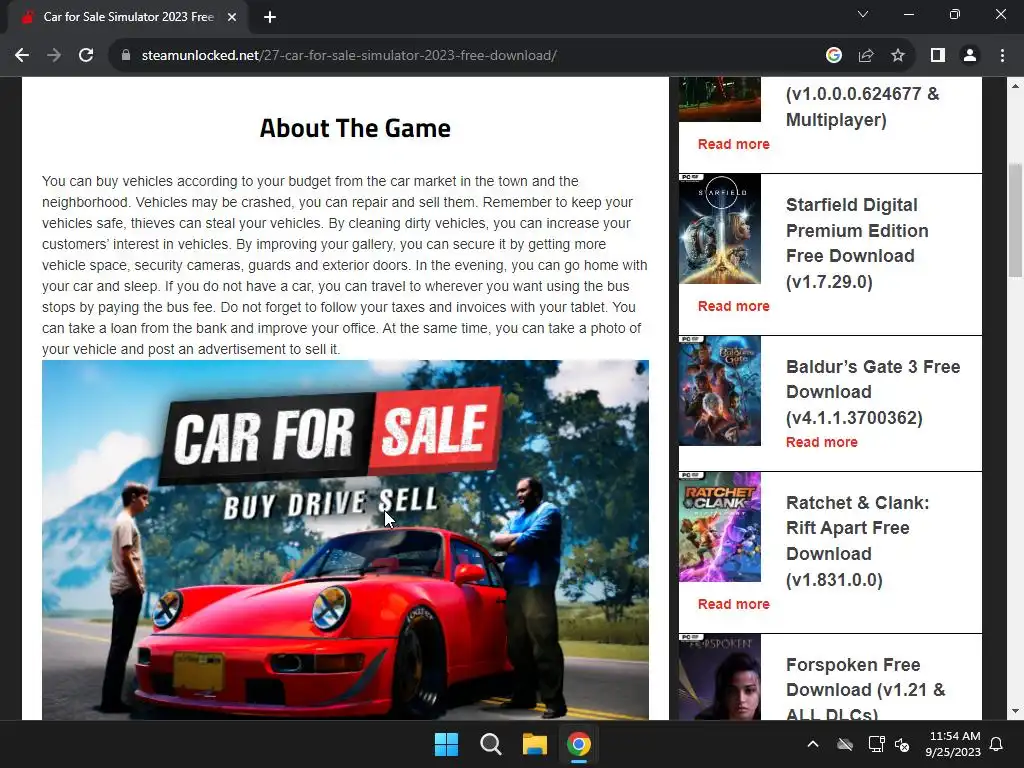View site security lock info
This screenshot has width=1024, height=768.
pyautogui.click(x=126, y=56)
